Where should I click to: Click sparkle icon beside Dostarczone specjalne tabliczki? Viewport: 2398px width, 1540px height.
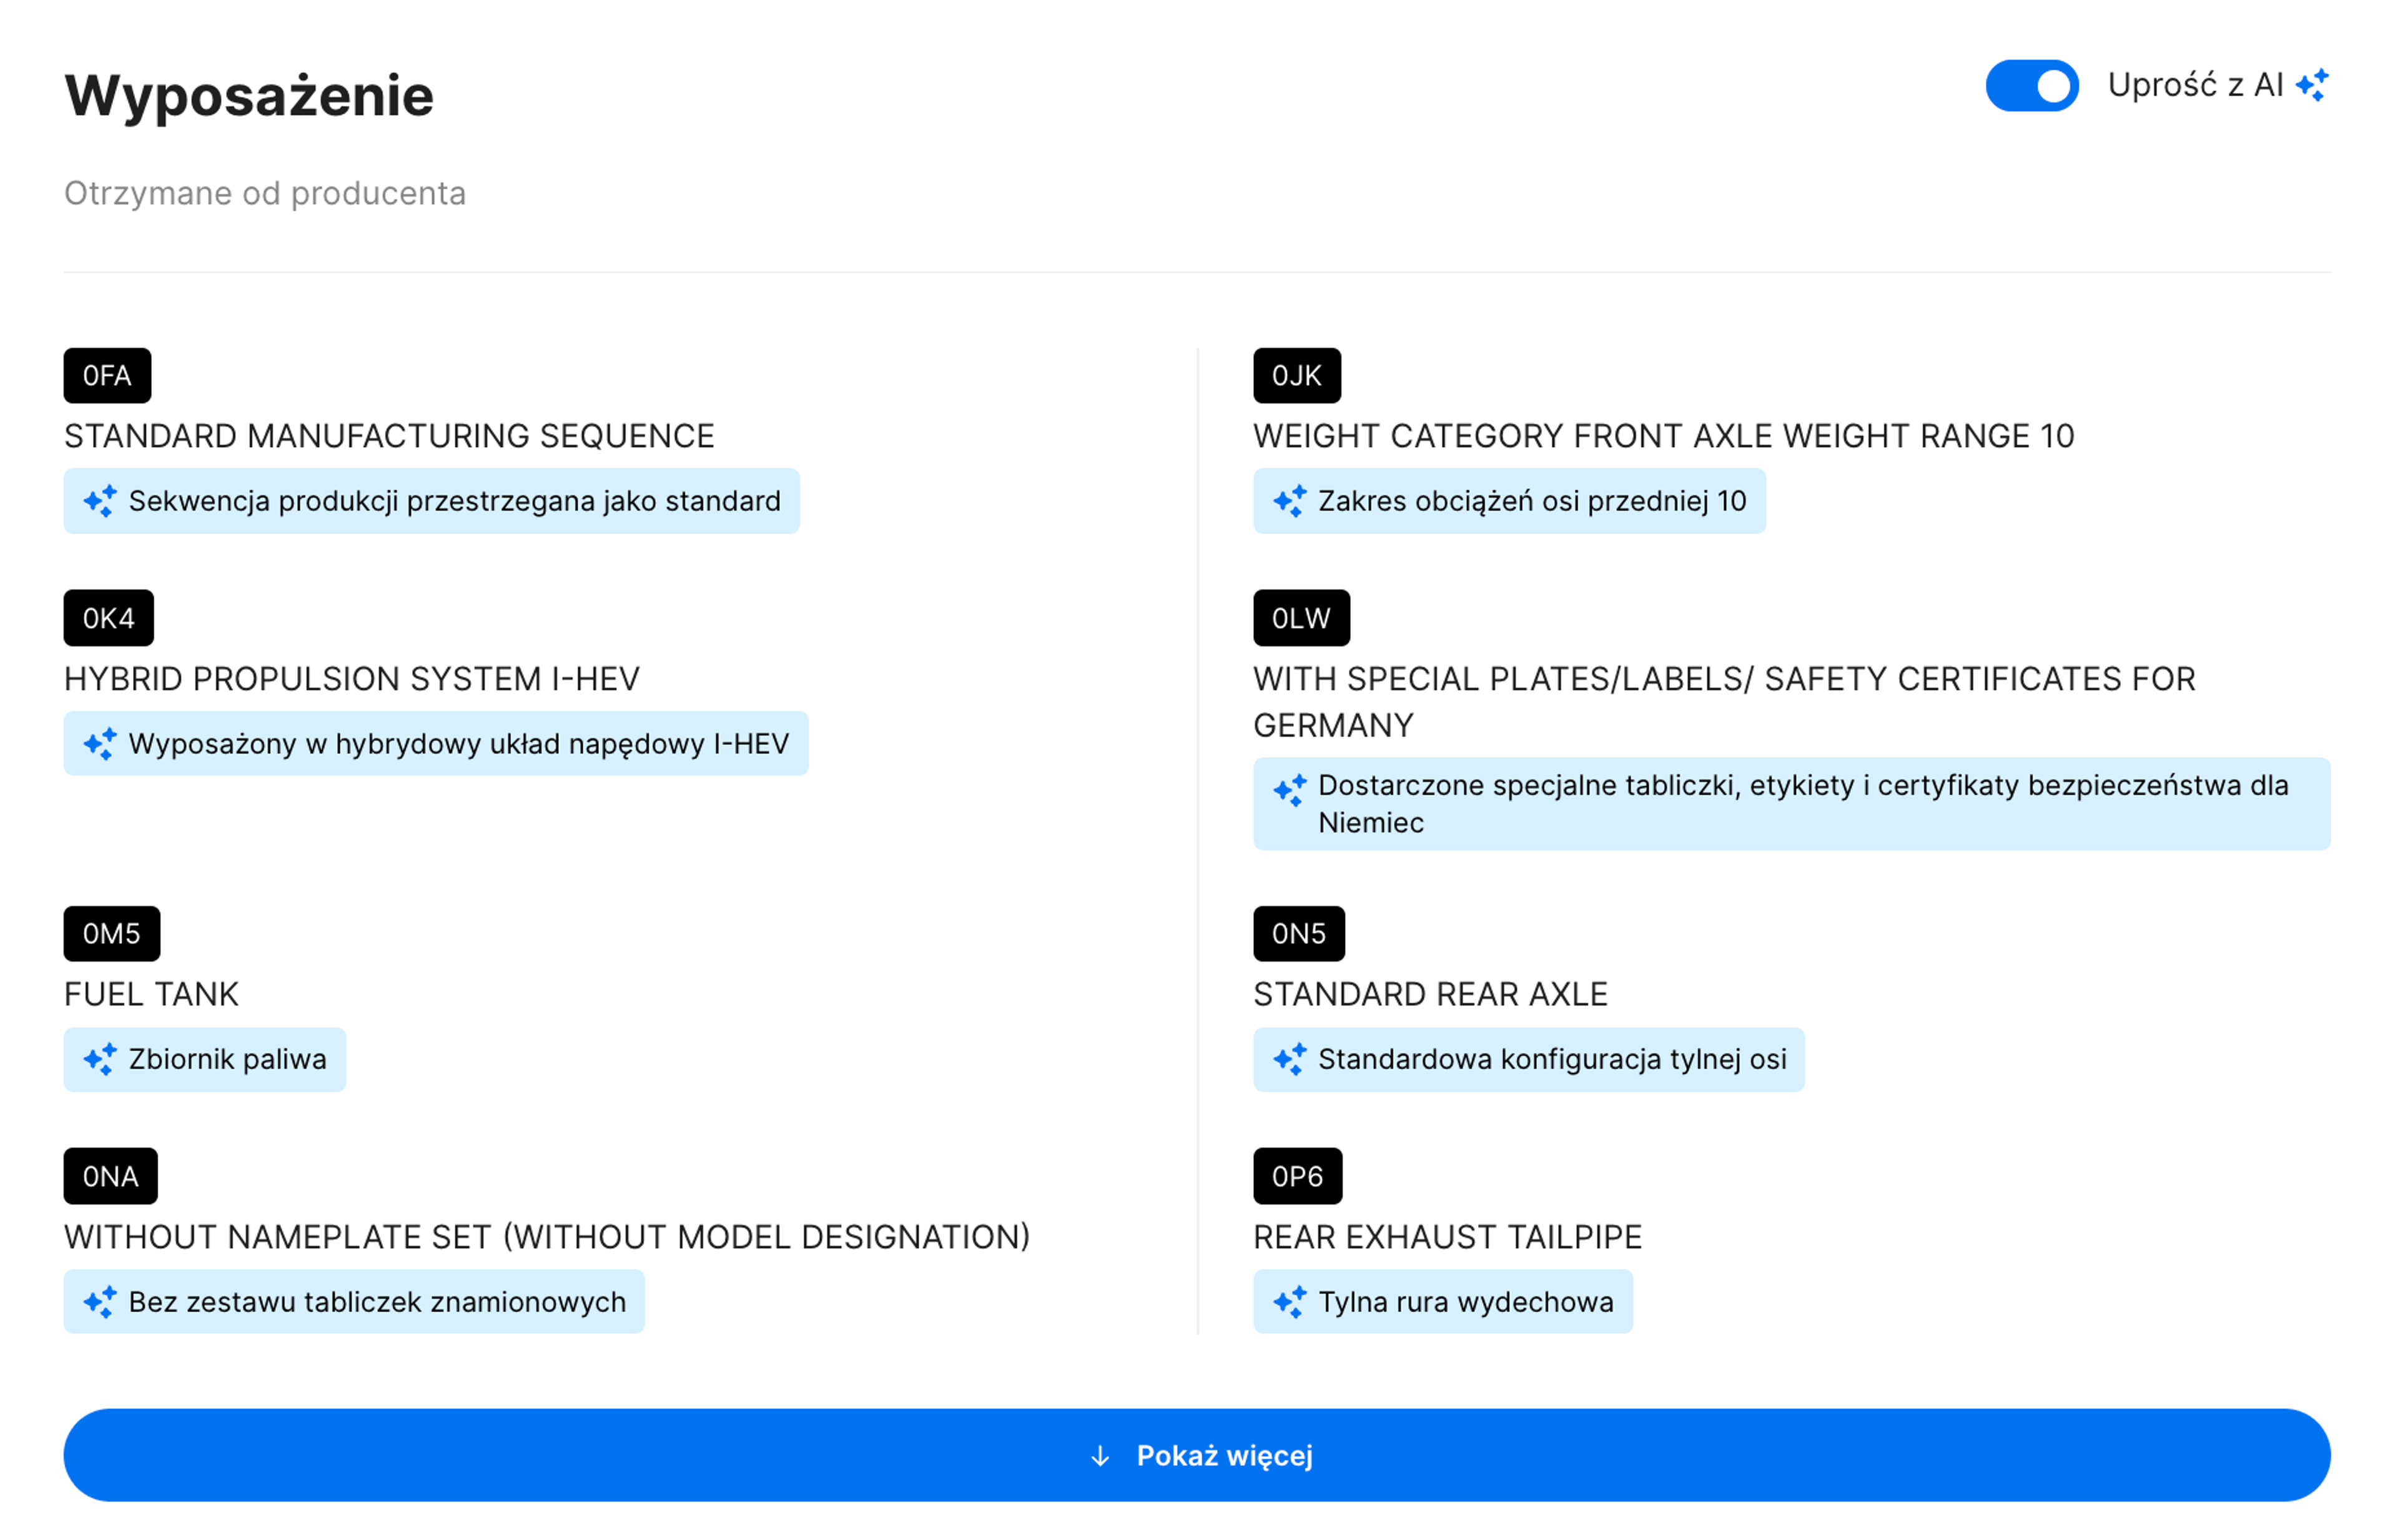point(1289,790)
